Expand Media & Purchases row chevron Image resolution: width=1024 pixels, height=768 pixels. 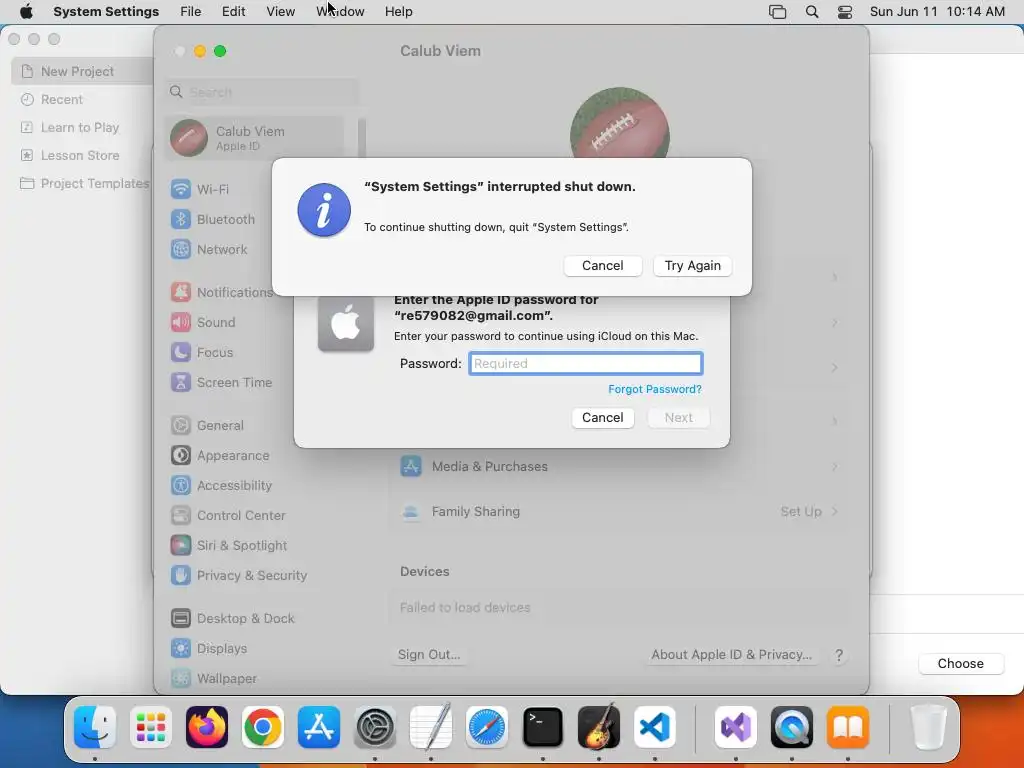835,466
